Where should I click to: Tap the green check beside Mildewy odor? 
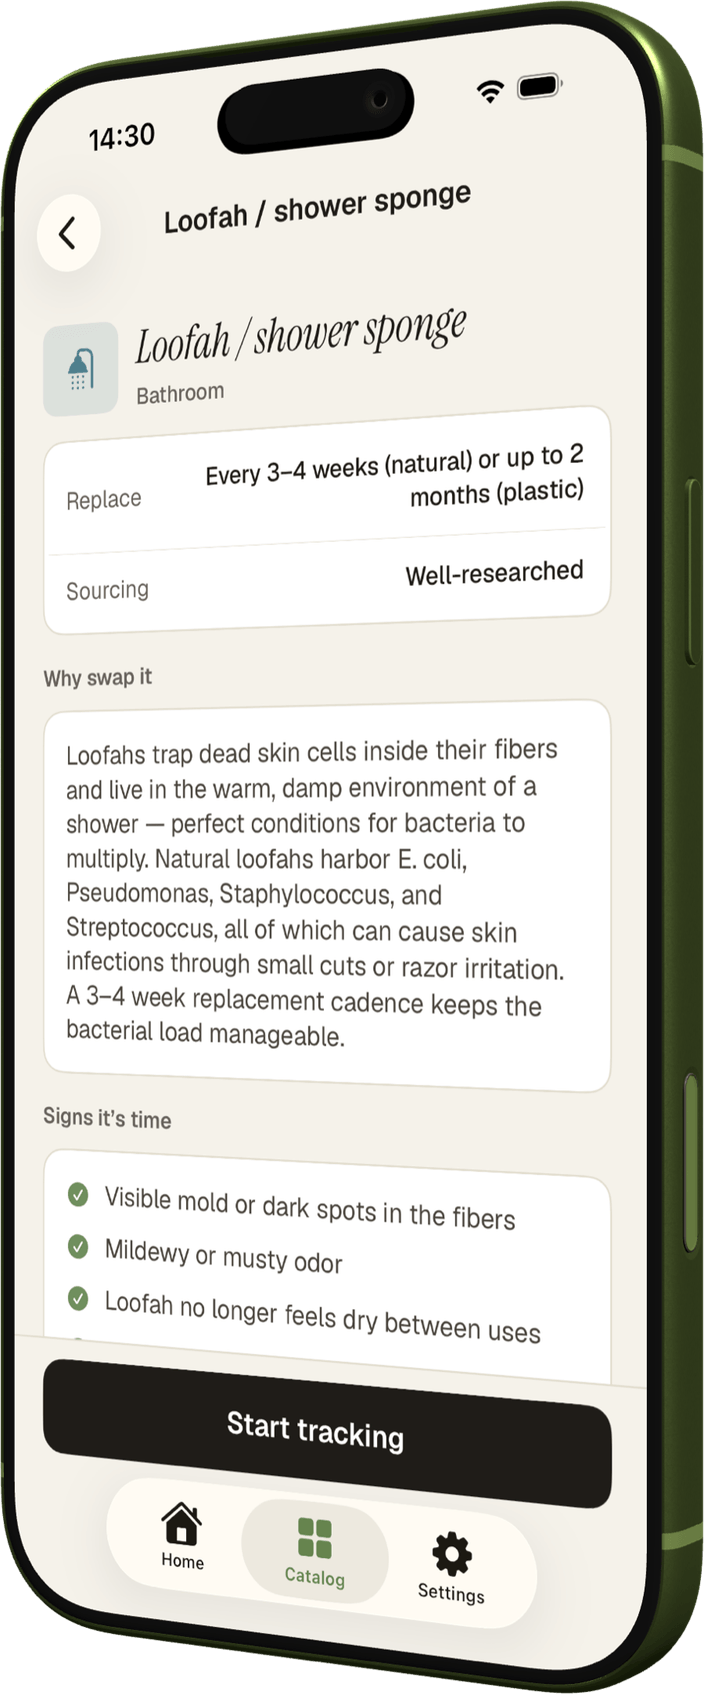(x=78, y=1246)
